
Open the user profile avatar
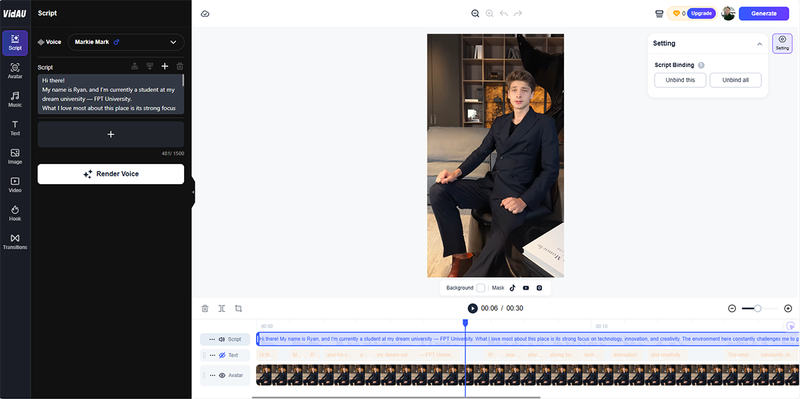(x=728, y=13)
